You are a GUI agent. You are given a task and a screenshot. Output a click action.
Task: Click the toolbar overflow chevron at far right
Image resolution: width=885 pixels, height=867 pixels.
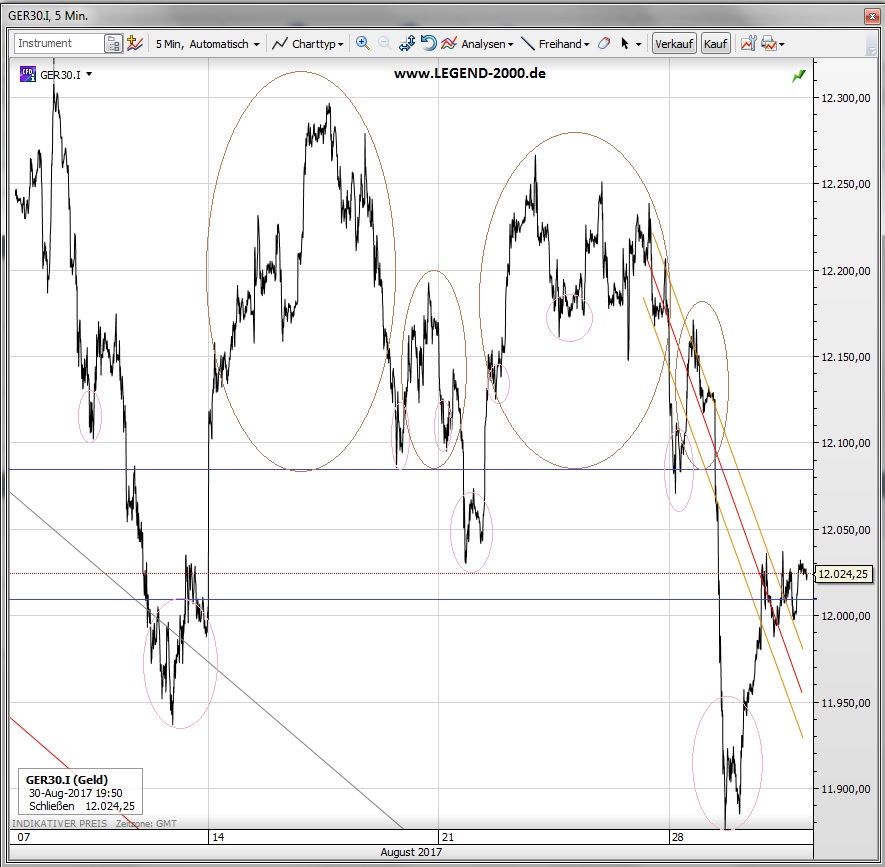coord(870,49)
